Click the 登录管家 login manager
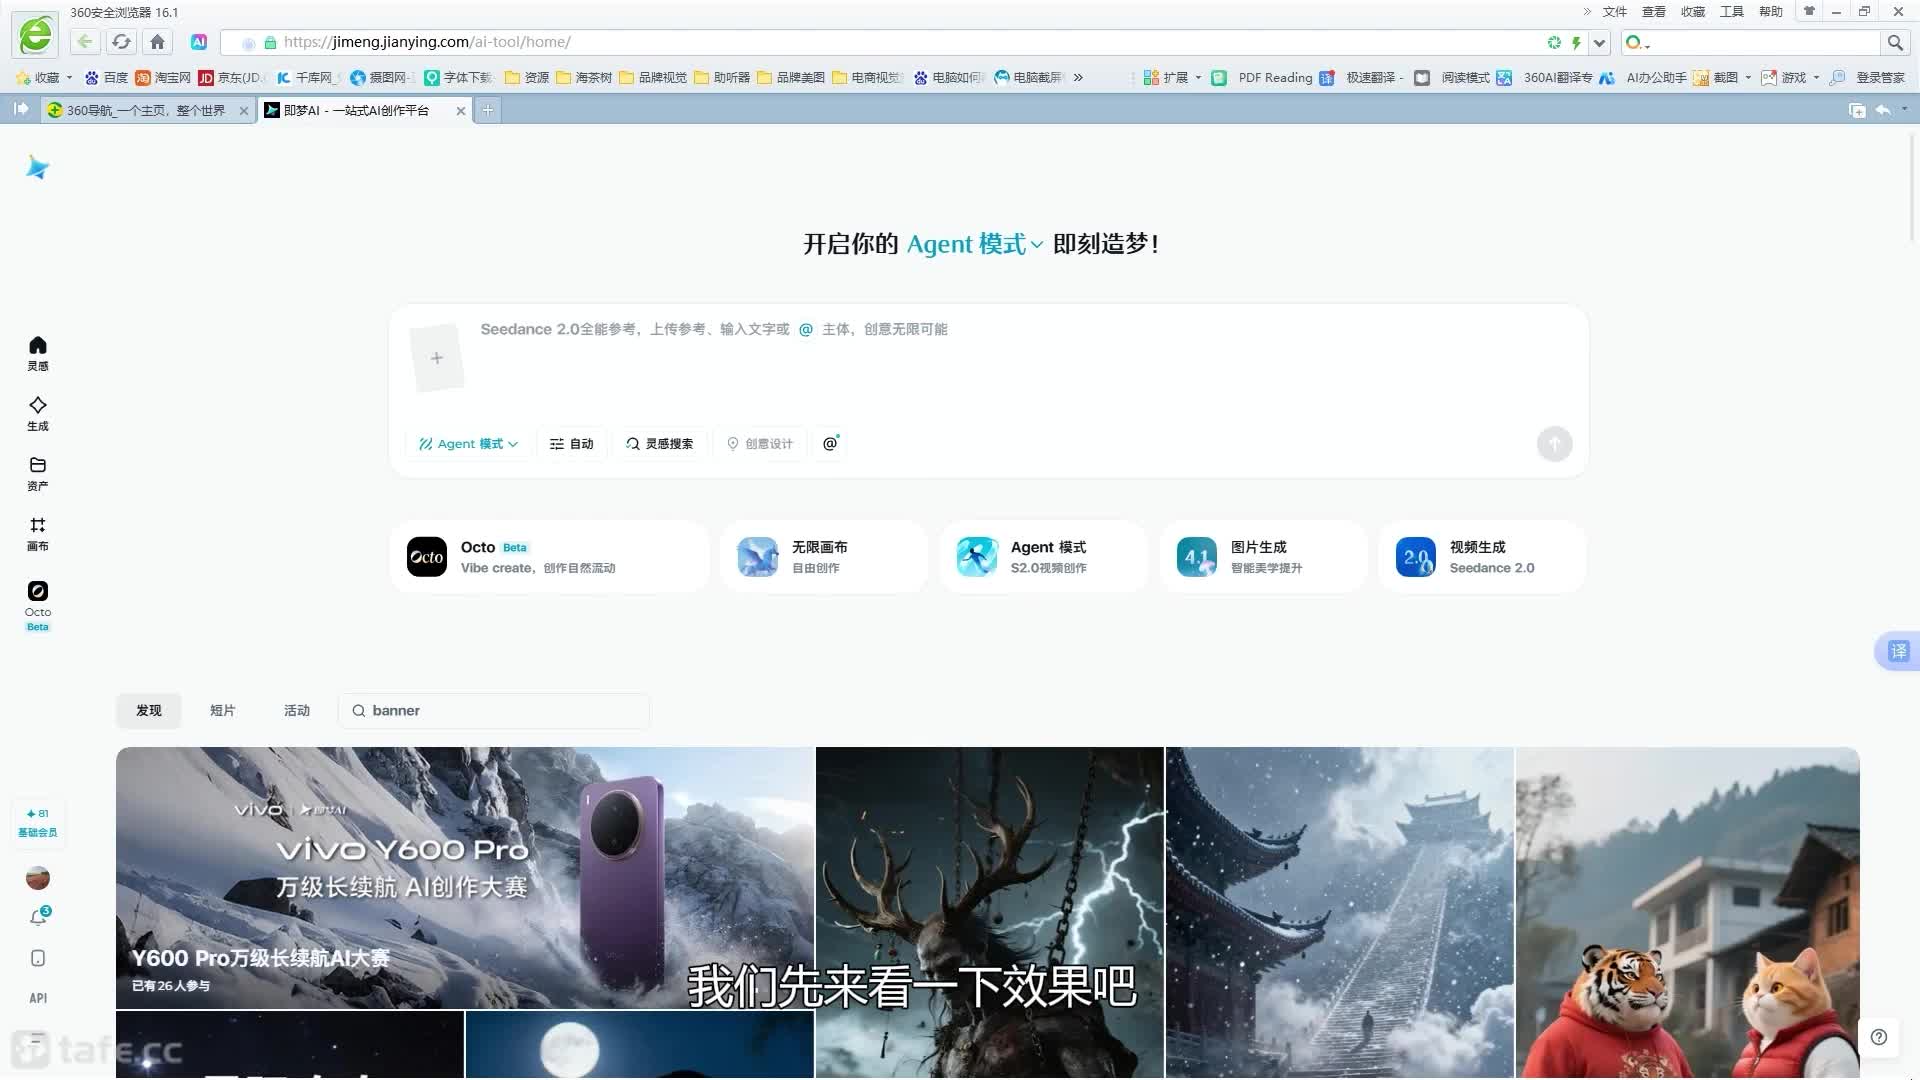The width and height of the screenshot is (1920, 1080). (x=1868, y=78)
